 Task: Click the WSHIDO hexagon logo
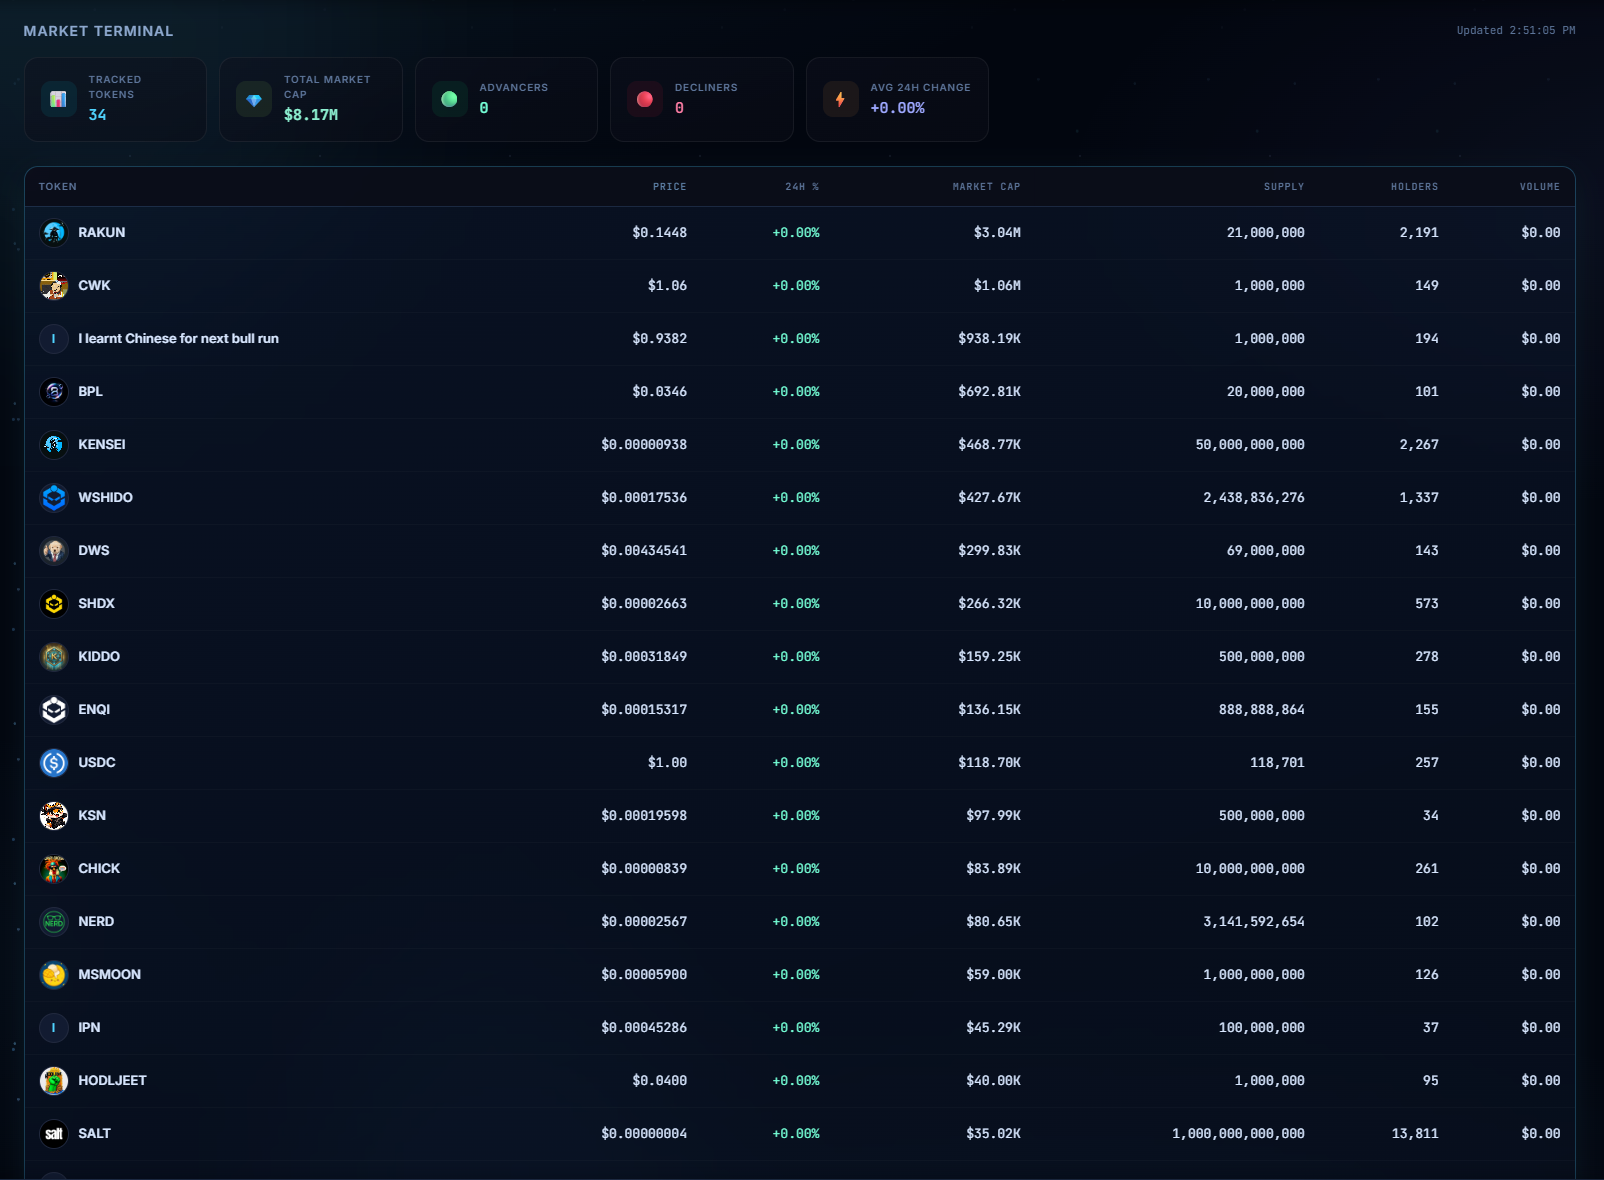click(54, 497)
